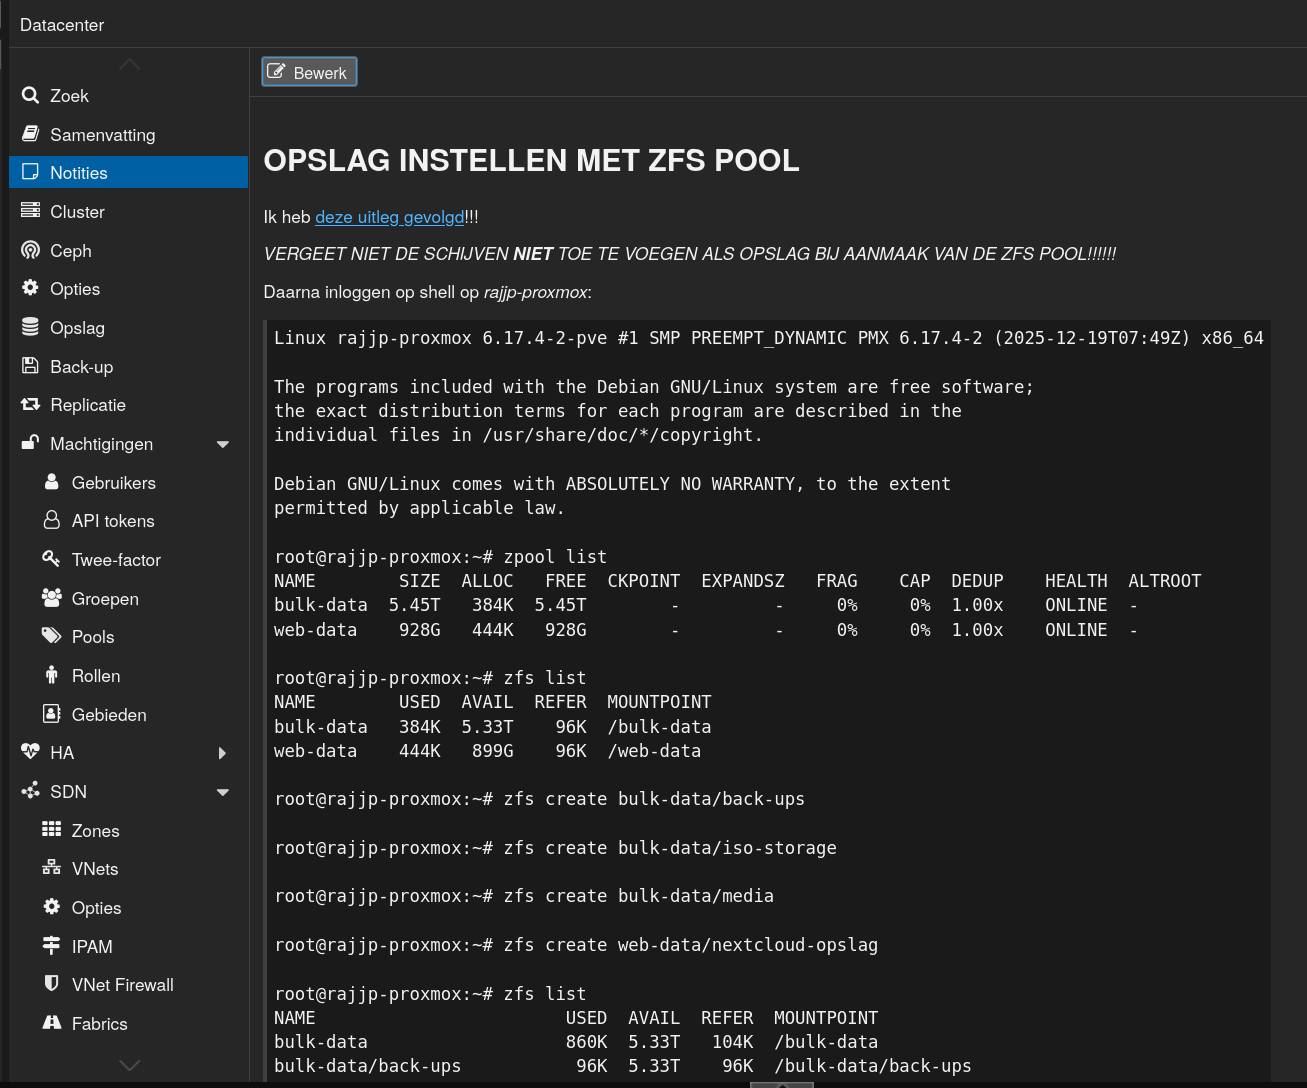
Task: Open the Fabrics entry
Action: click(128, 1023)
